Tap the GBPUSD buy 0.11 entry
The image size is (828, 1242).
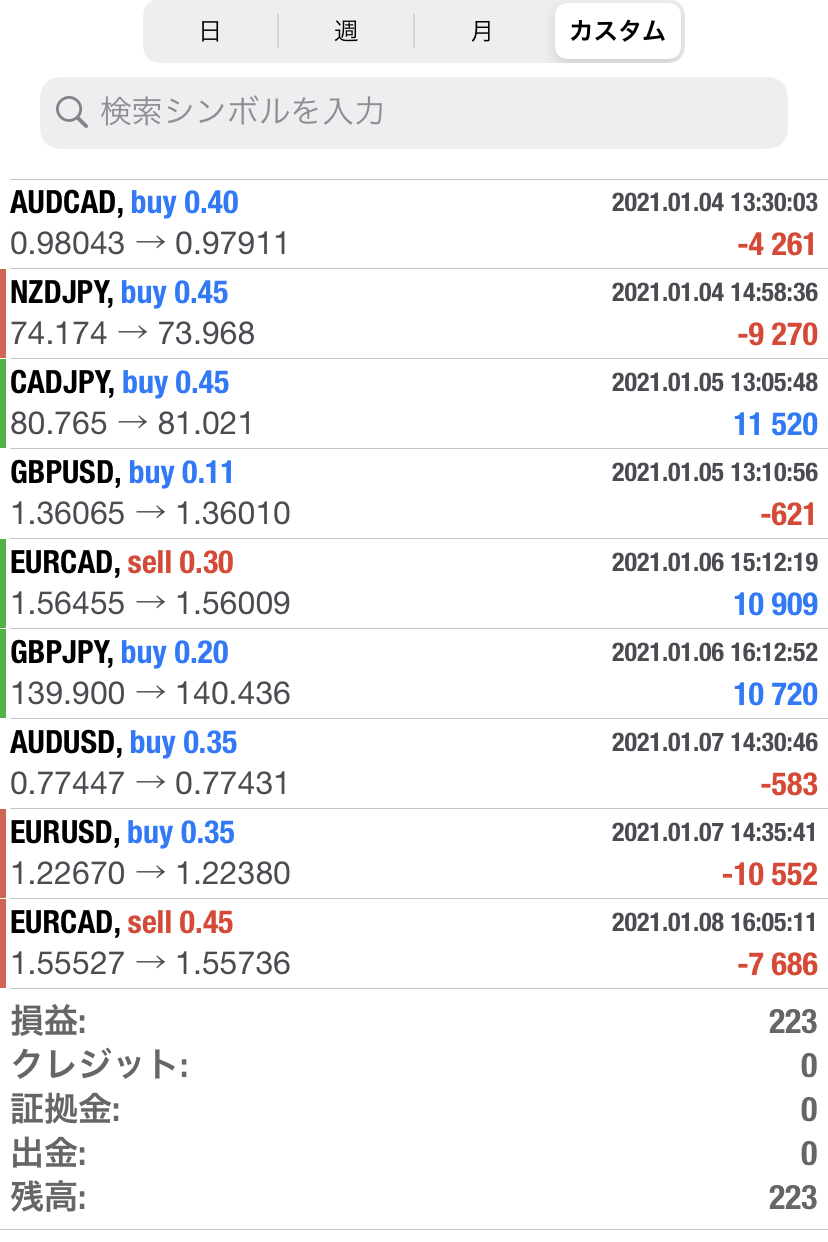414,494
